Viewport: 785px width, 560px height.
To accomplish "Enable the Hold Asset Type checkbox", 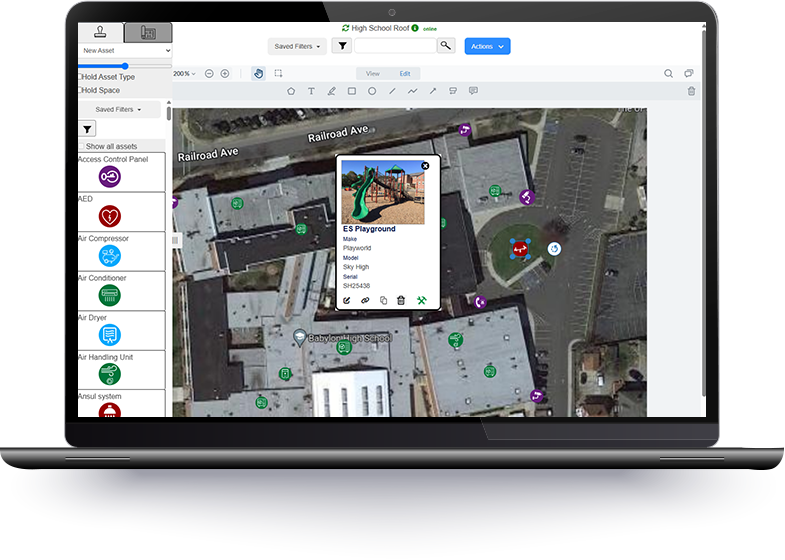I will [81, 77].
